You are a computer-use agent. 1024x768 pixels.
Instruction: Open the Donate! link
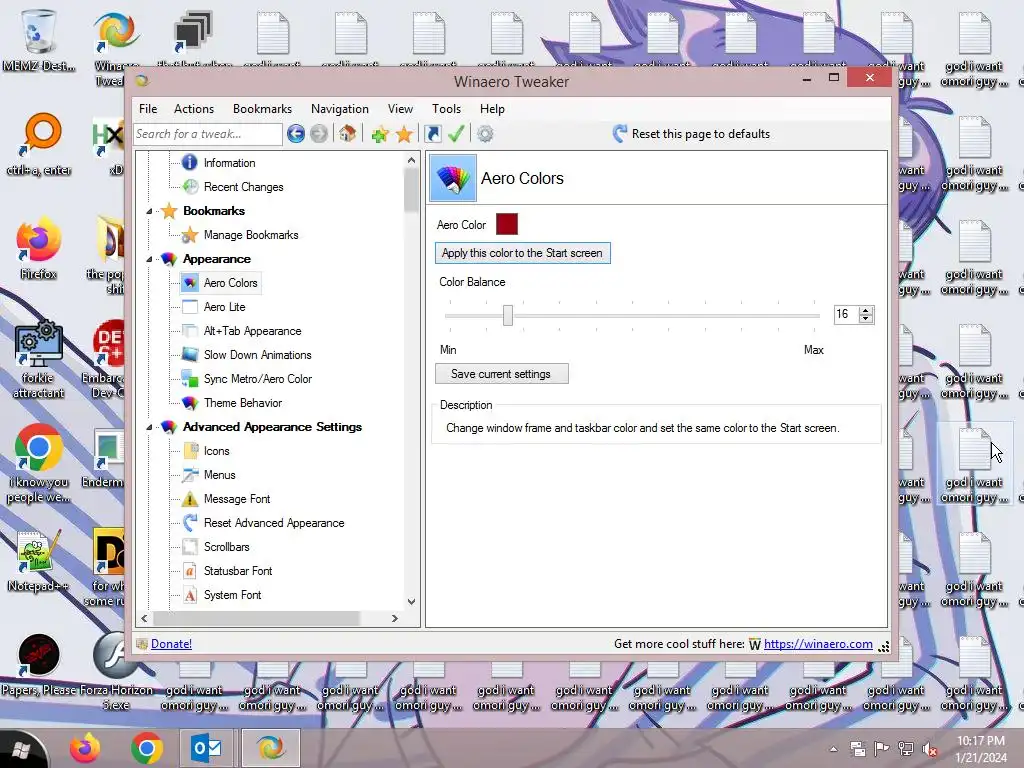coord(171,644)
